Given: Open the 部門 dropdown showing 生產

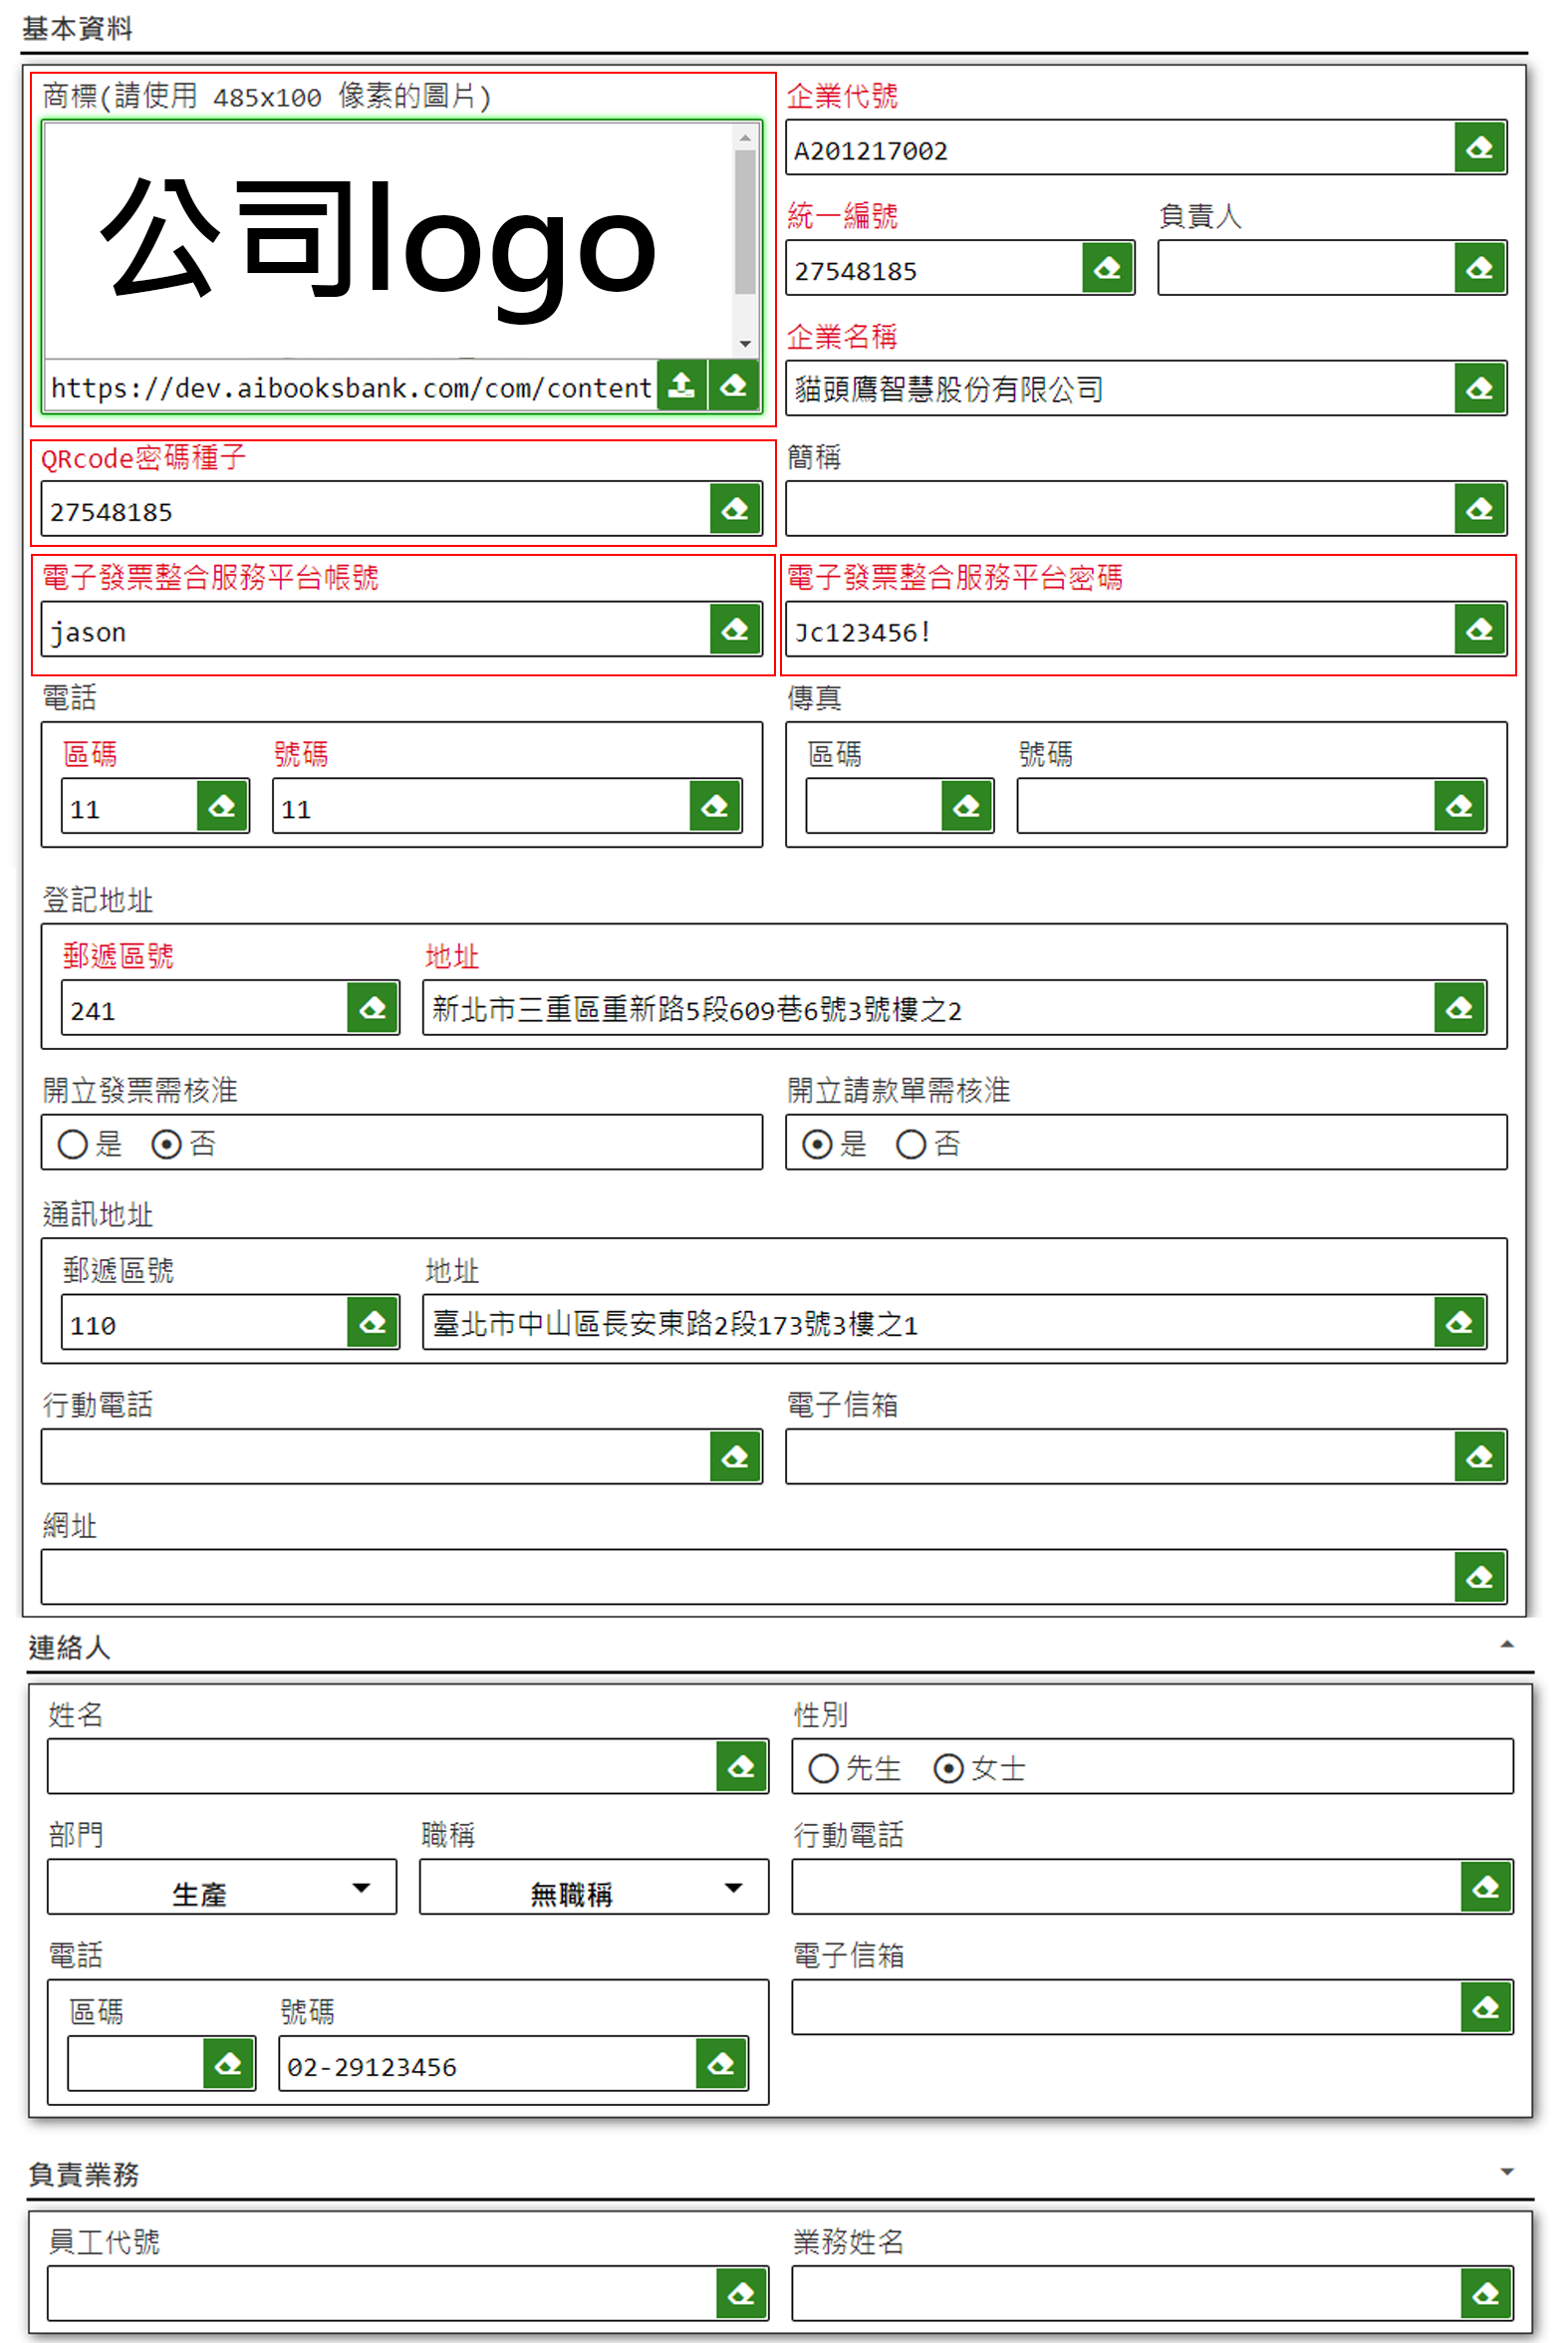Looking at the screenshot, I should tap(222, 1887).
